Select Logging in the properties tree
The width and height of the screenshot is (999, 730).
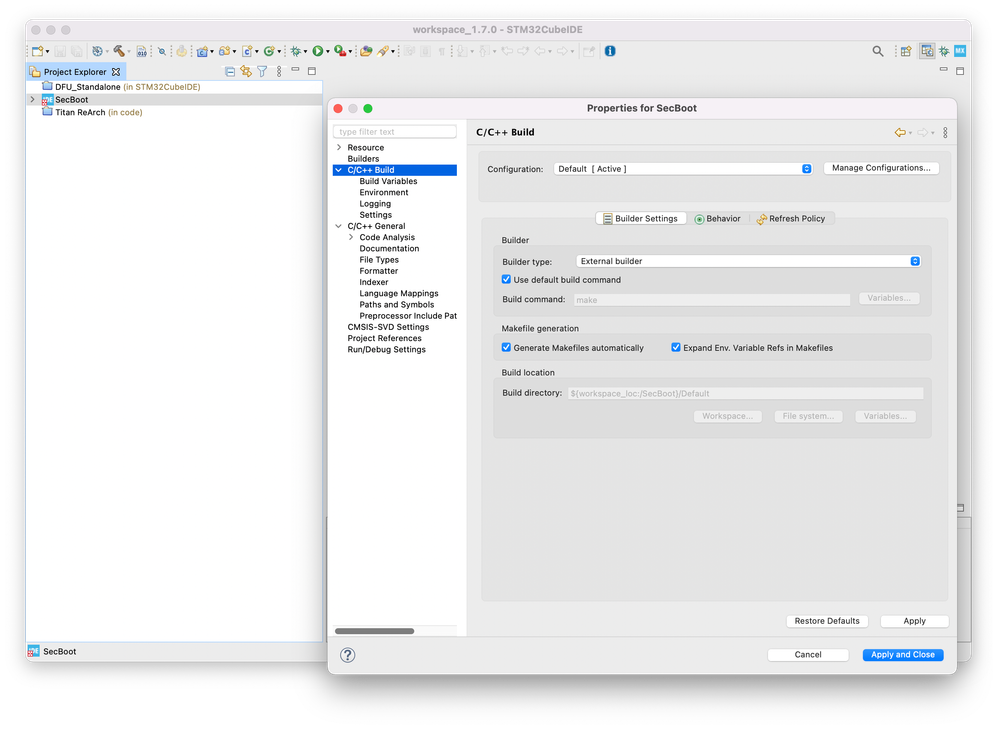[375, 204]
